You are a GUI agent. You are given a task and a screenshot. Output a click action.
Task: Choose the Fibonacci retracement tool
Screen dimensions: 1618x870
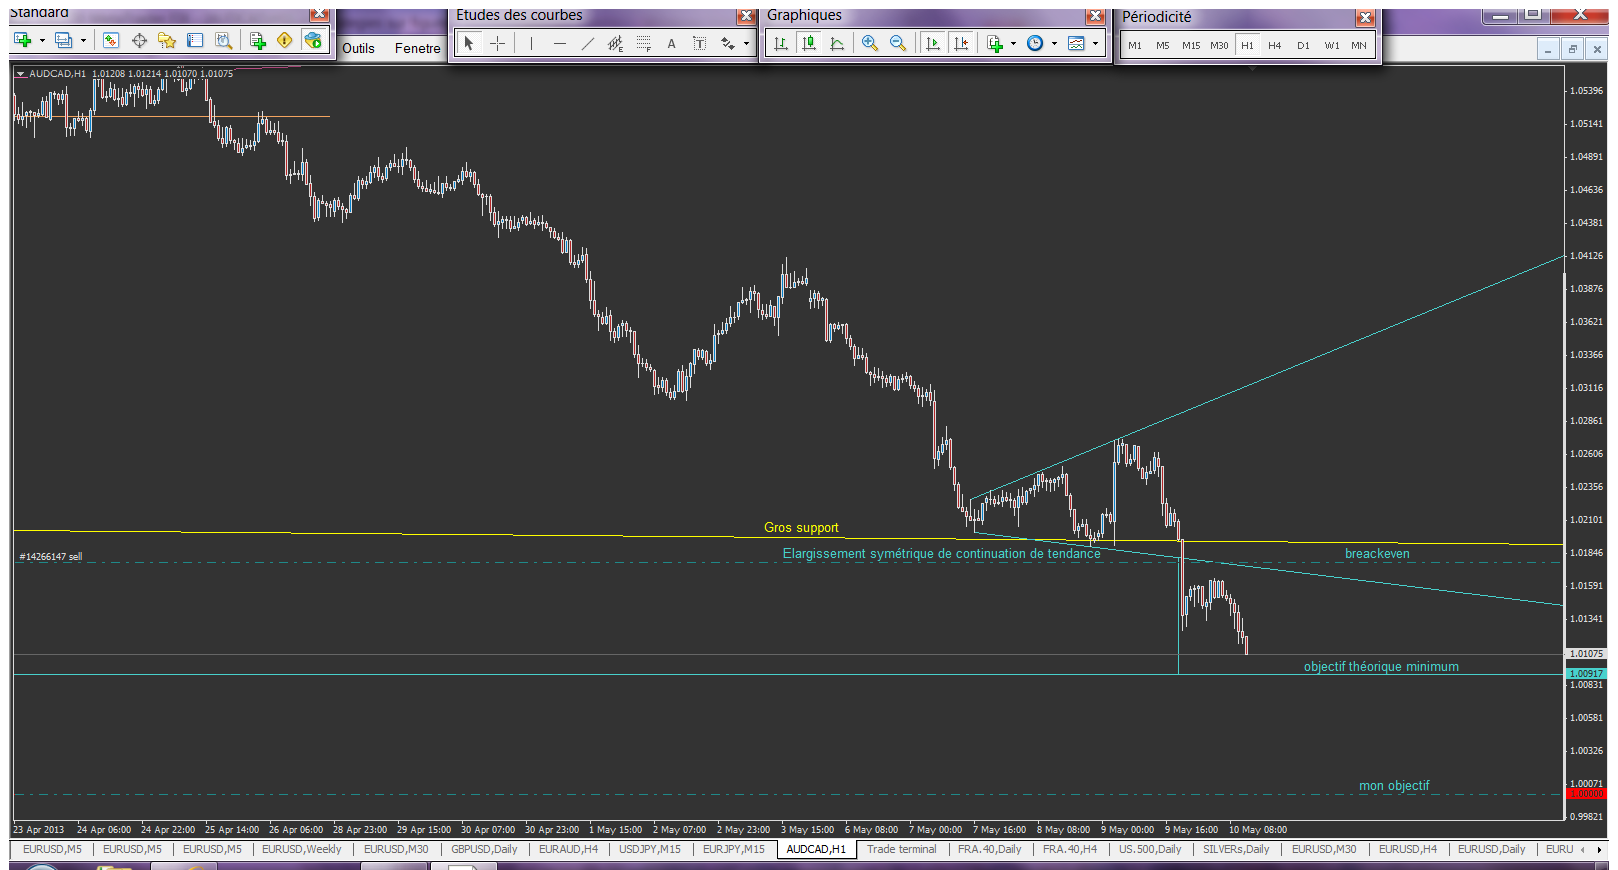point(644,43)
